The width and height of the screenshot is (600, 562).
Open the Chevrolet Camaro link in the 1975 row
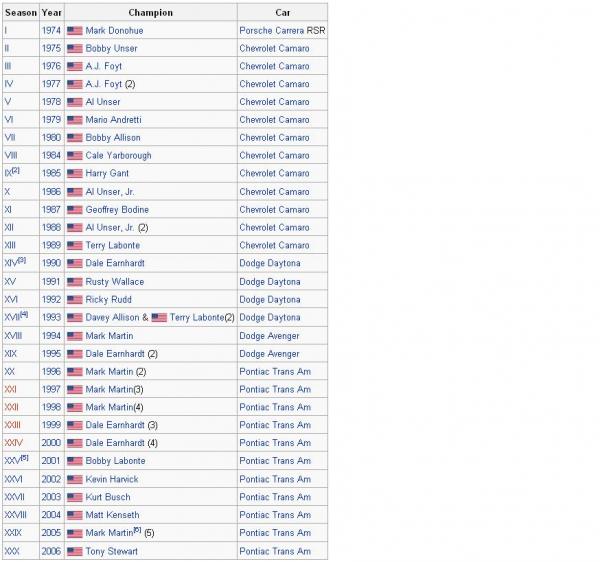point(274,49)
